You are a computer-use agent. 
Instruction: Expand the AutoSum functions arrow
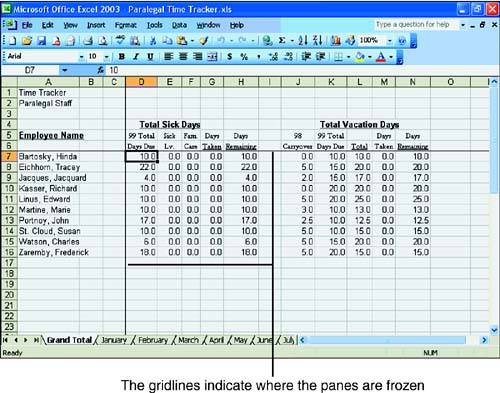click(x=292, y=41)
